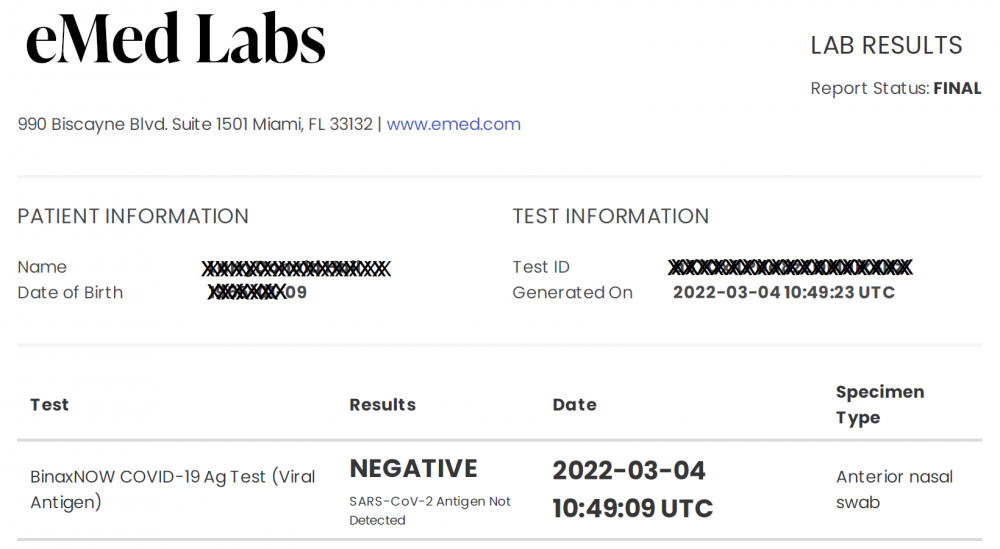This screenshot has width=1000, height=549.
Task: Click the Miami street address text
Action: (195, 124)
